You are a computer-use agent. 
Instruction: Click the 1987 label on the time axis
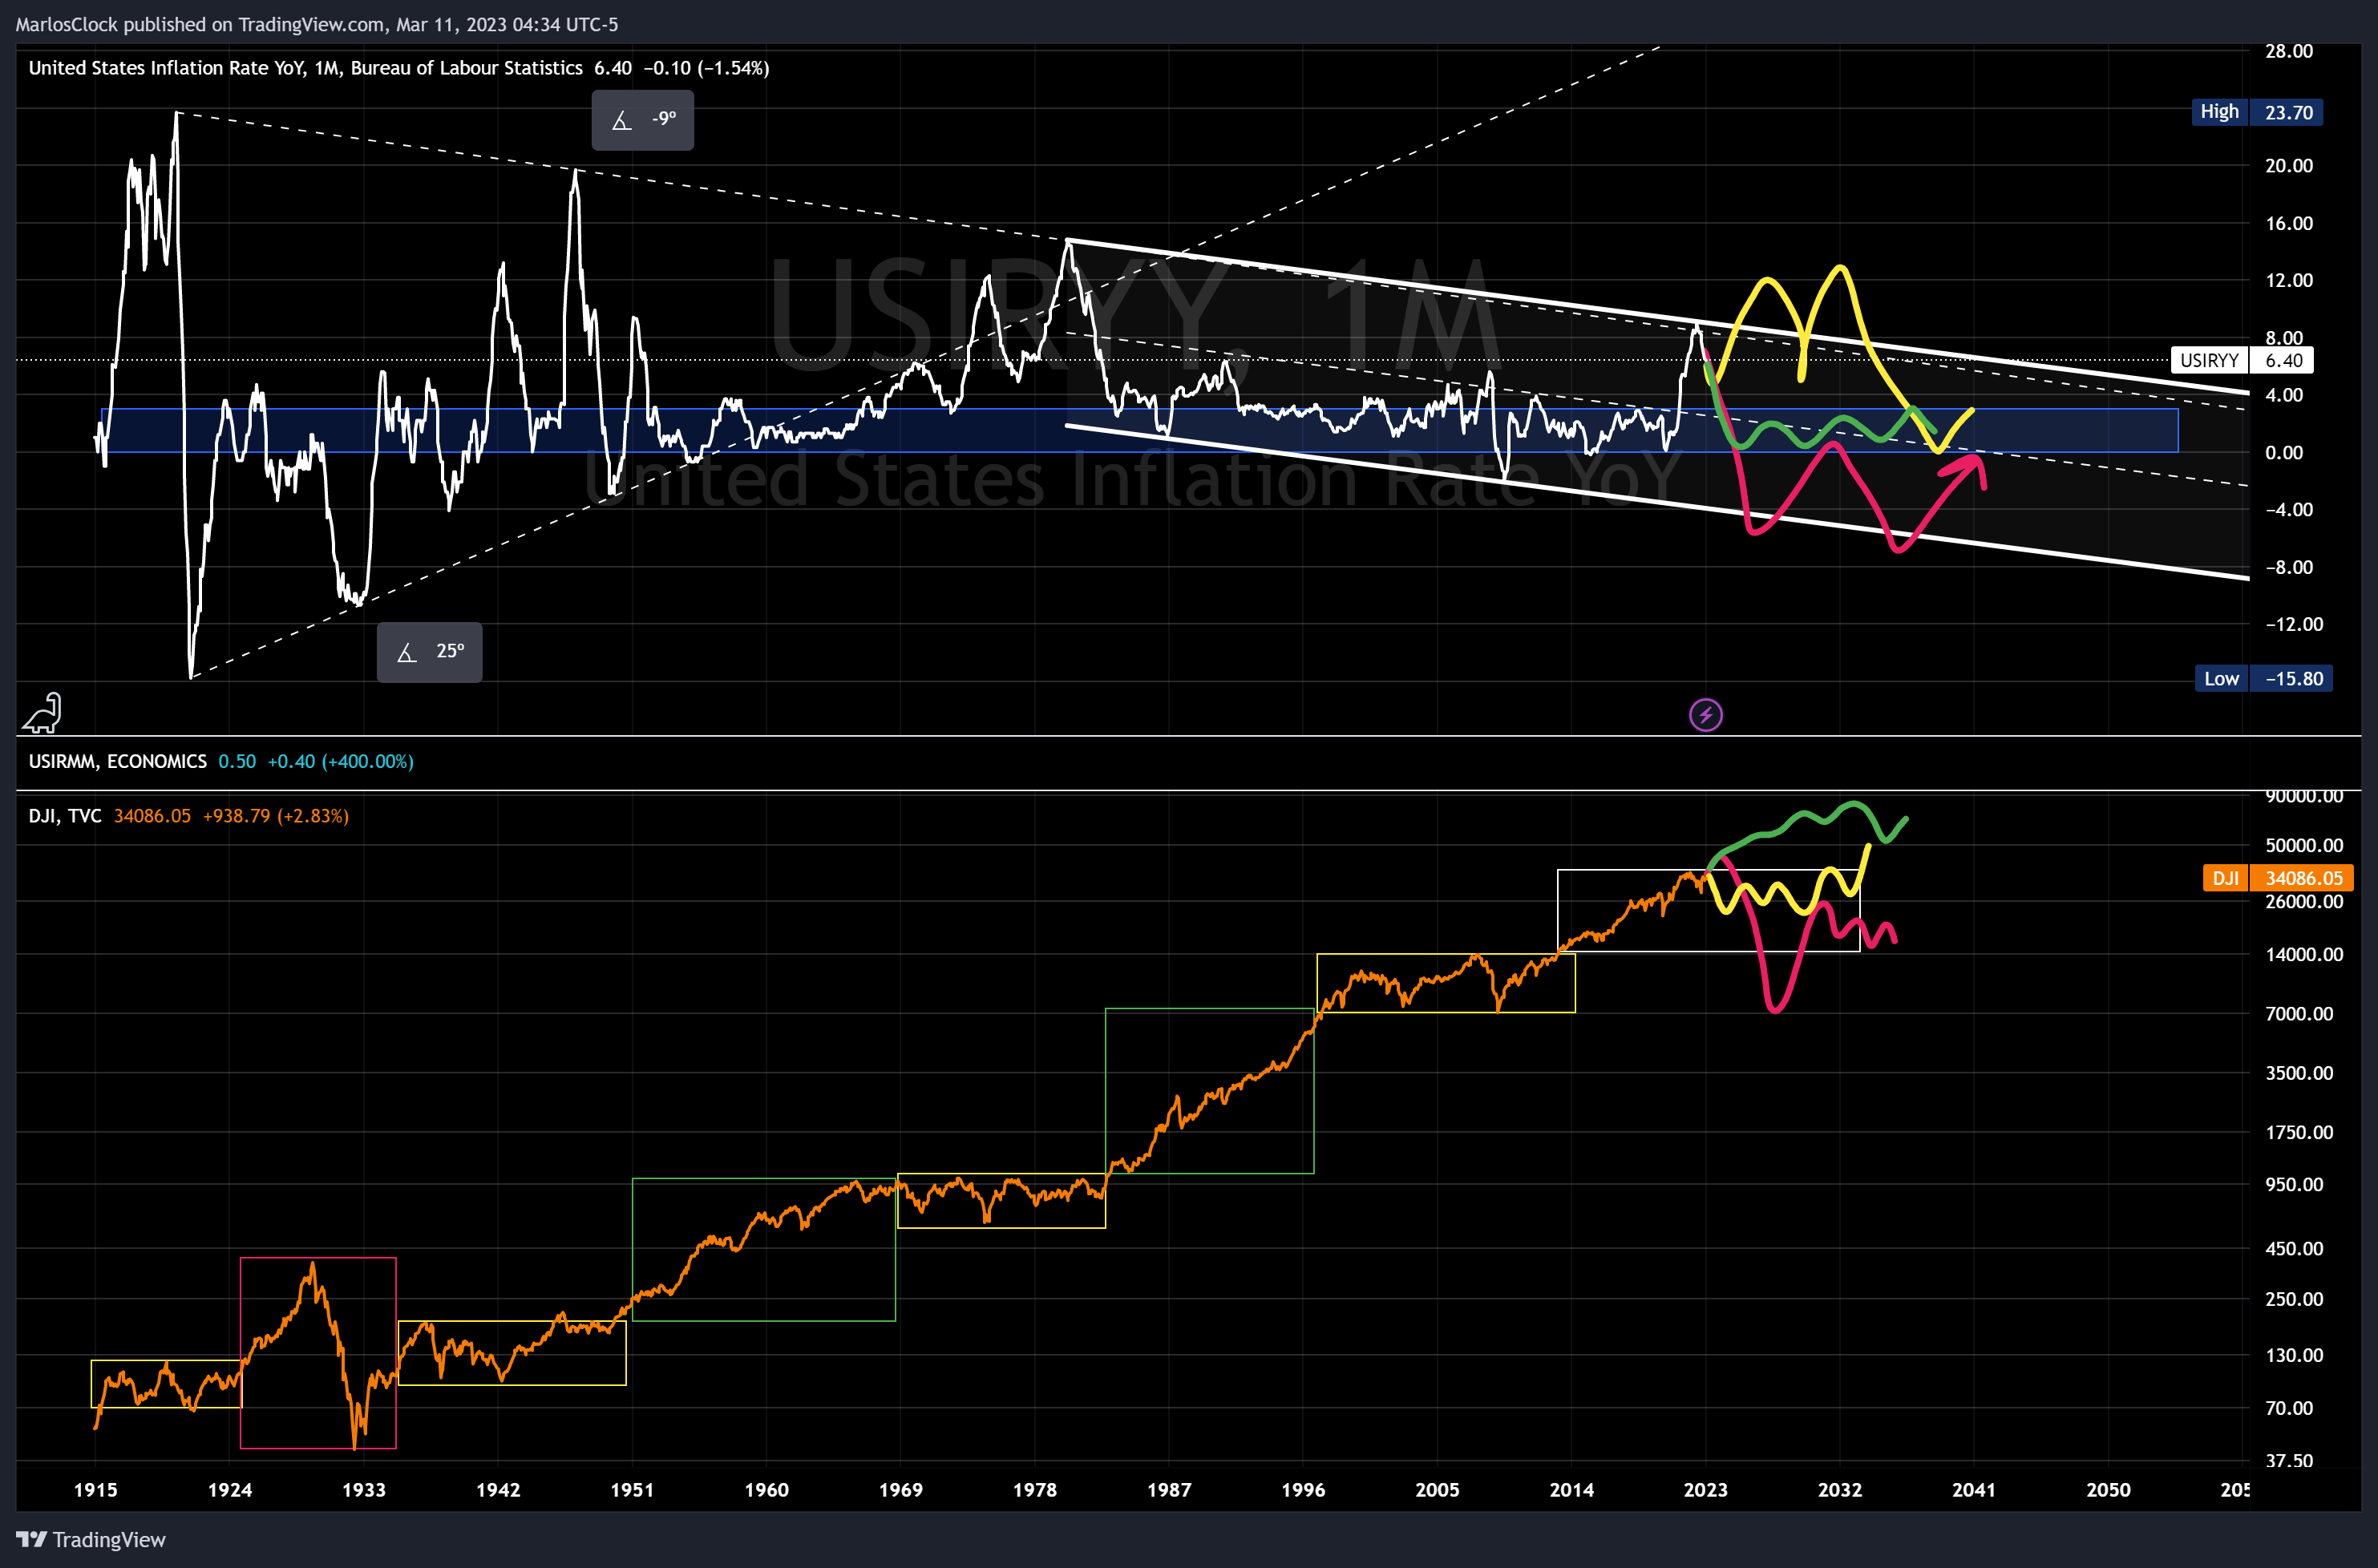click(1169, 1490)
